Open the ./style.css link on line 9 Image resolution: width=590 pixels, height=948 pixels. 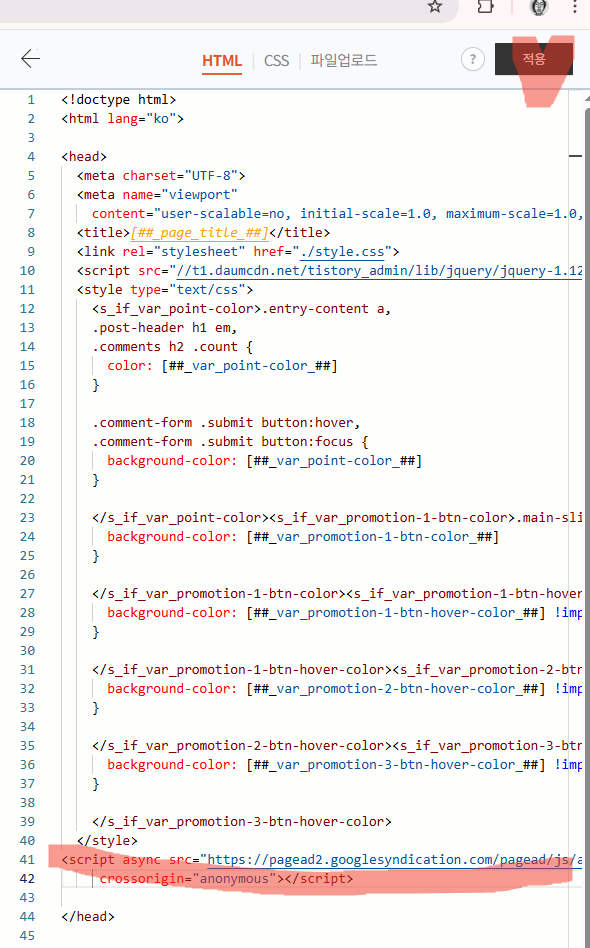pos(342,252)
